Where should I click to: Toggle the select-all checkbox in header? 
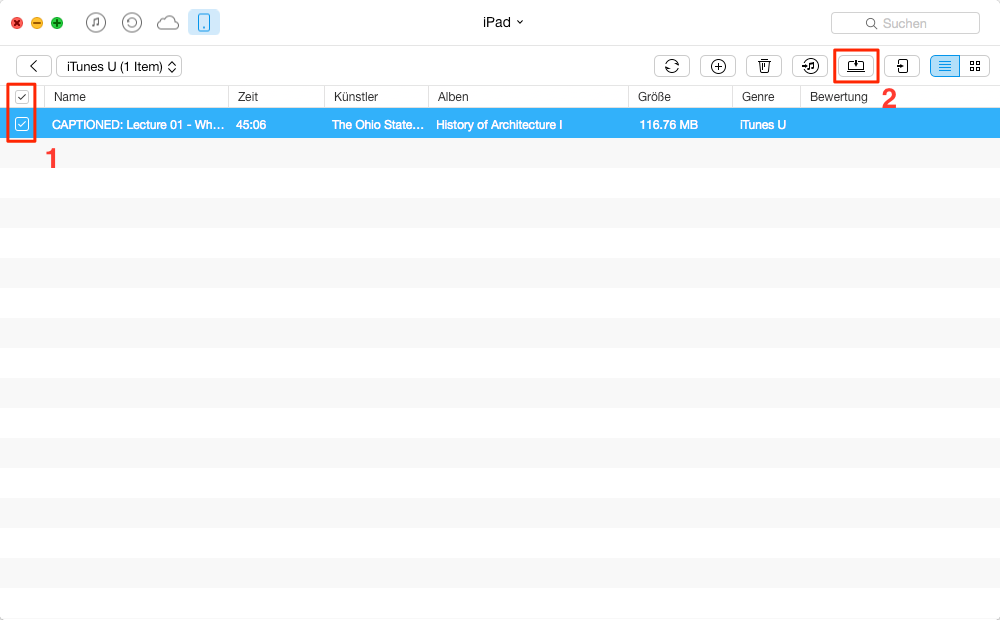(x=22, y=97)
